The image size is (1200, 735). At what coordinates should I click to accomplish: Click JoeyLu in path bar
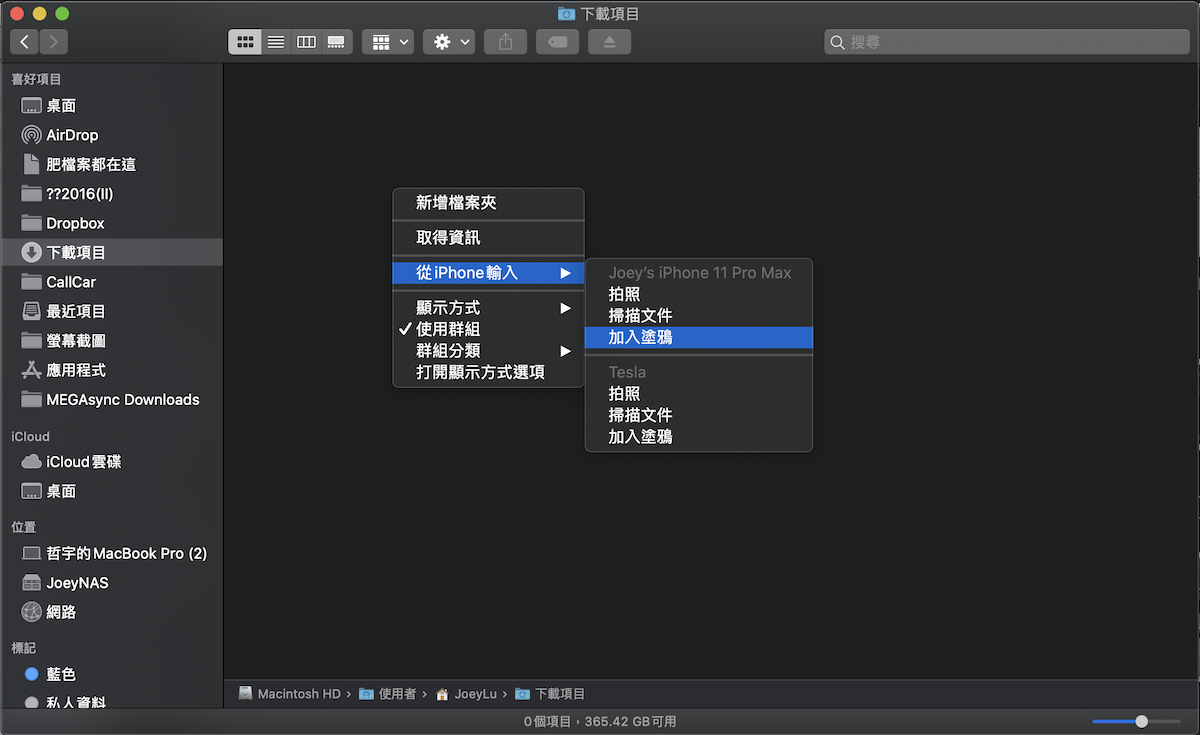(x=468, y=694)
